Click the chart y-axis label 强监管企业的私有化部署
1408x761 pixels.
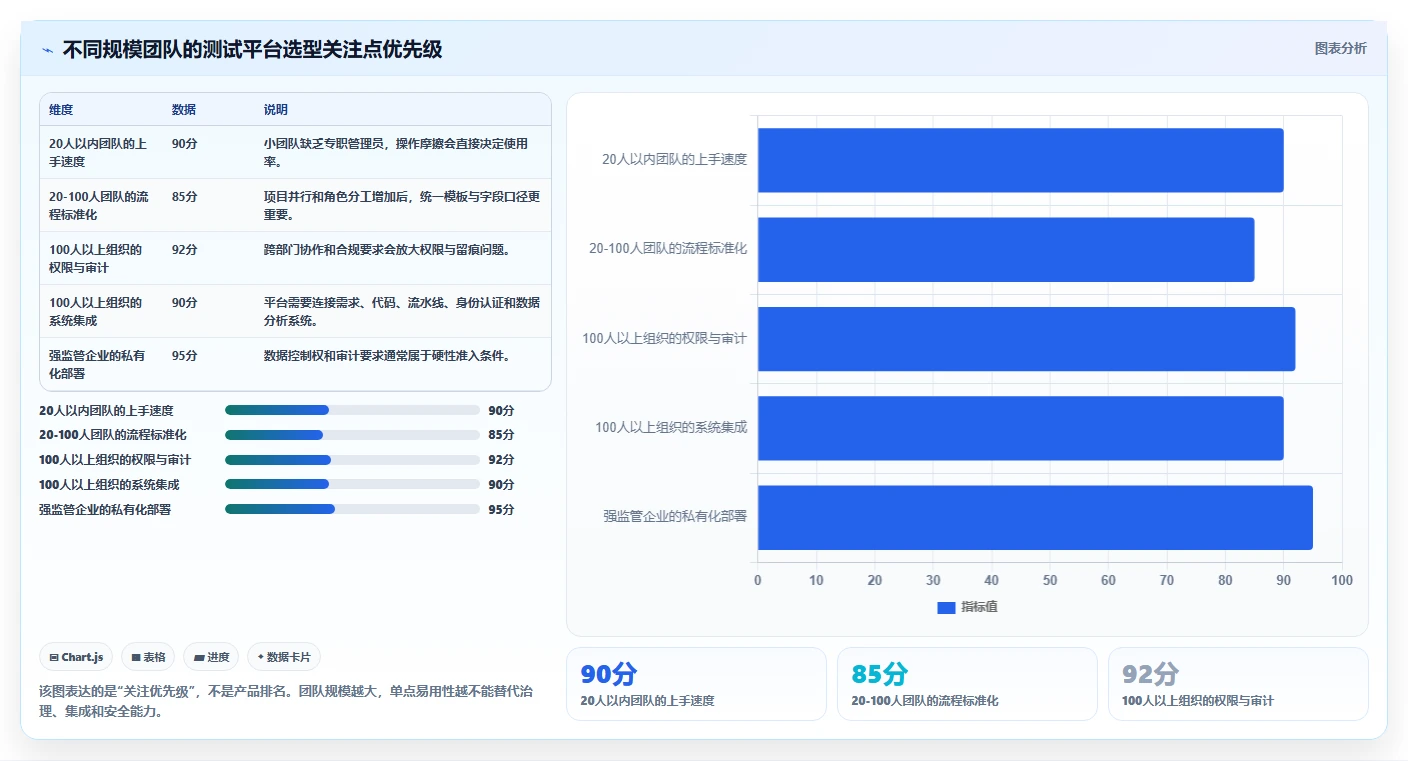pyautogui.click(x=675, y=516)
